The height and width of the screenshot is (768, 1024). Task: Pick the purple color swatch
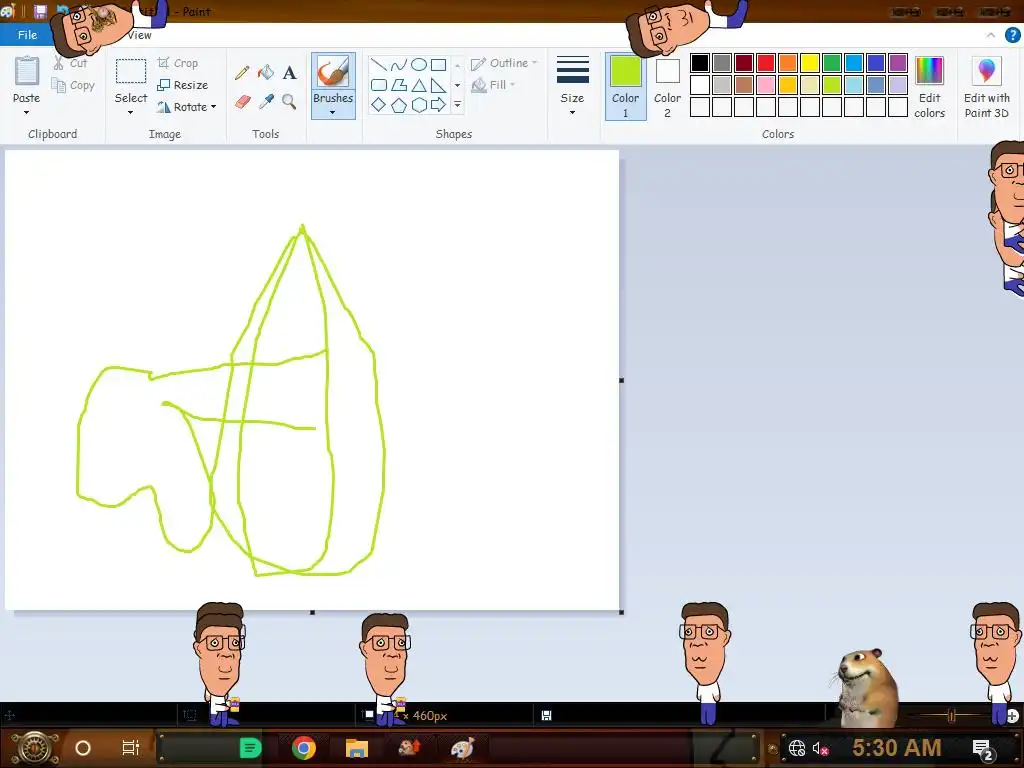tap(898, 63)
